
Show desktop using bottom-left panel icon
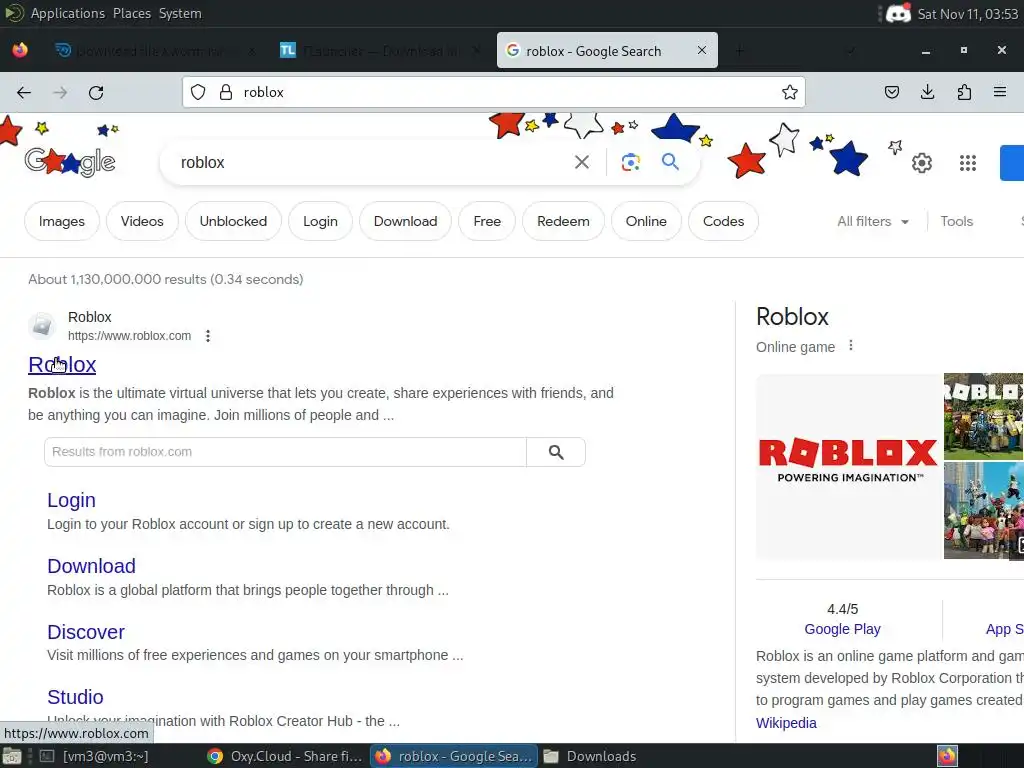pyautogui.click(x=12, y=756)
